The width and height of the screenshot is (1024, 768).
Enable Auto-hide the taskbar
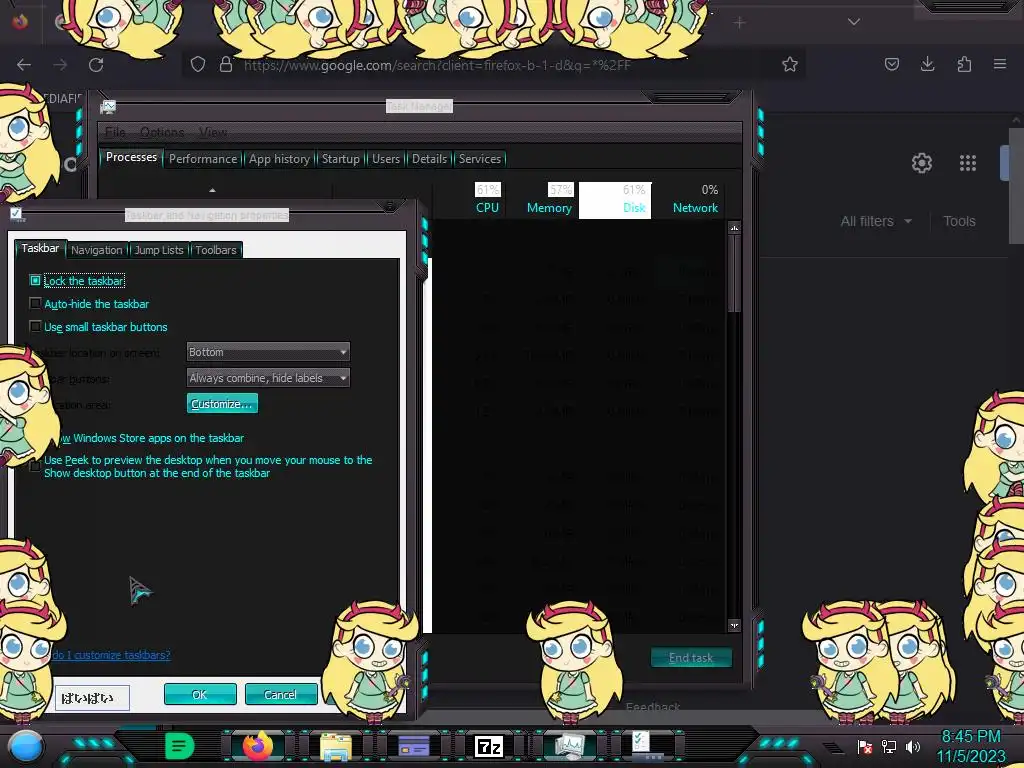35,304
